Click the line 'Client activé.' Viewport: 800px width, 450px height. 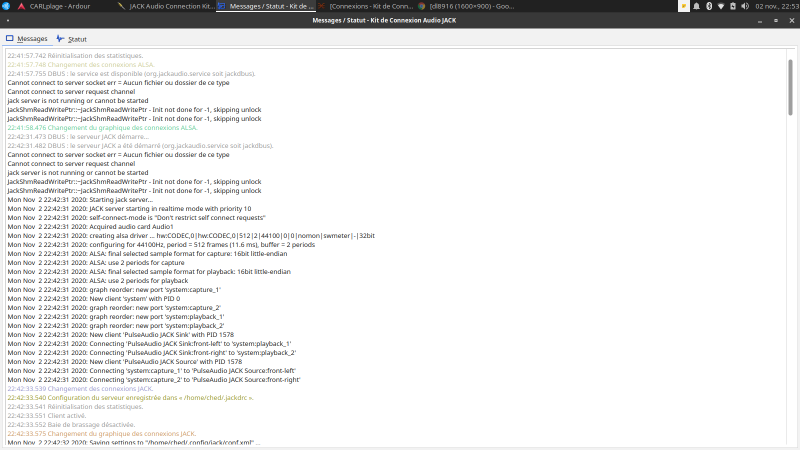pos(47,416)
